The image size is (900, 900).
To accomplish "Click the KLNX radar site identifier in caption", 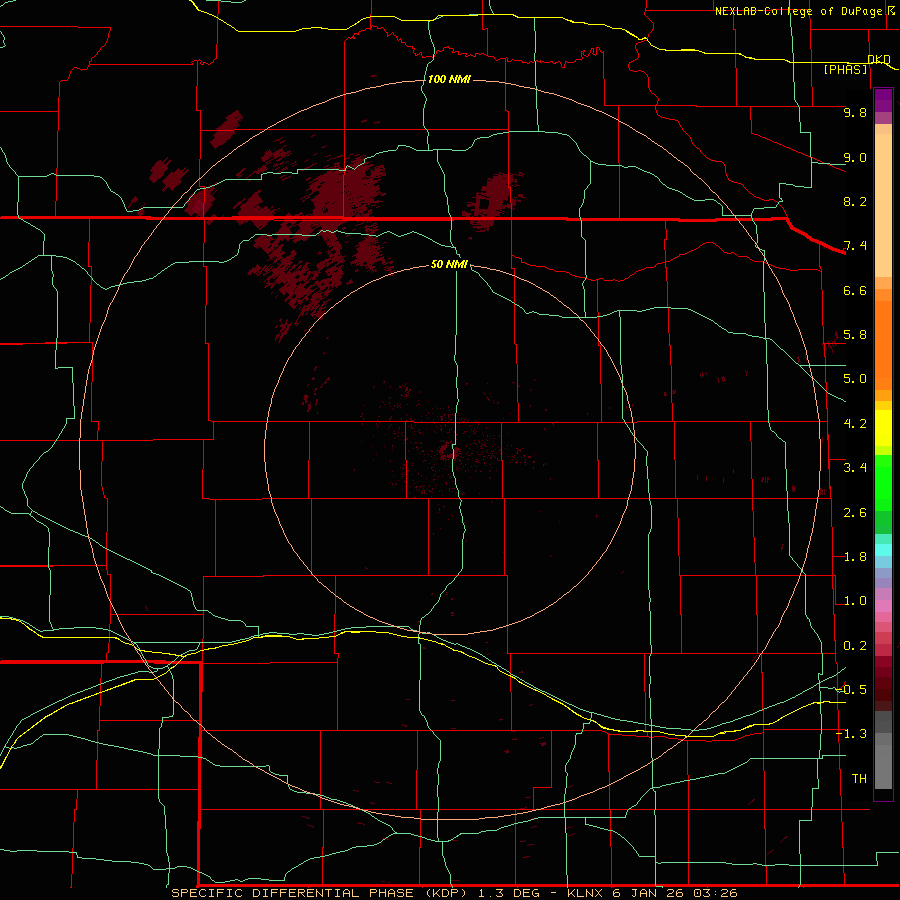I will [585, 893].
